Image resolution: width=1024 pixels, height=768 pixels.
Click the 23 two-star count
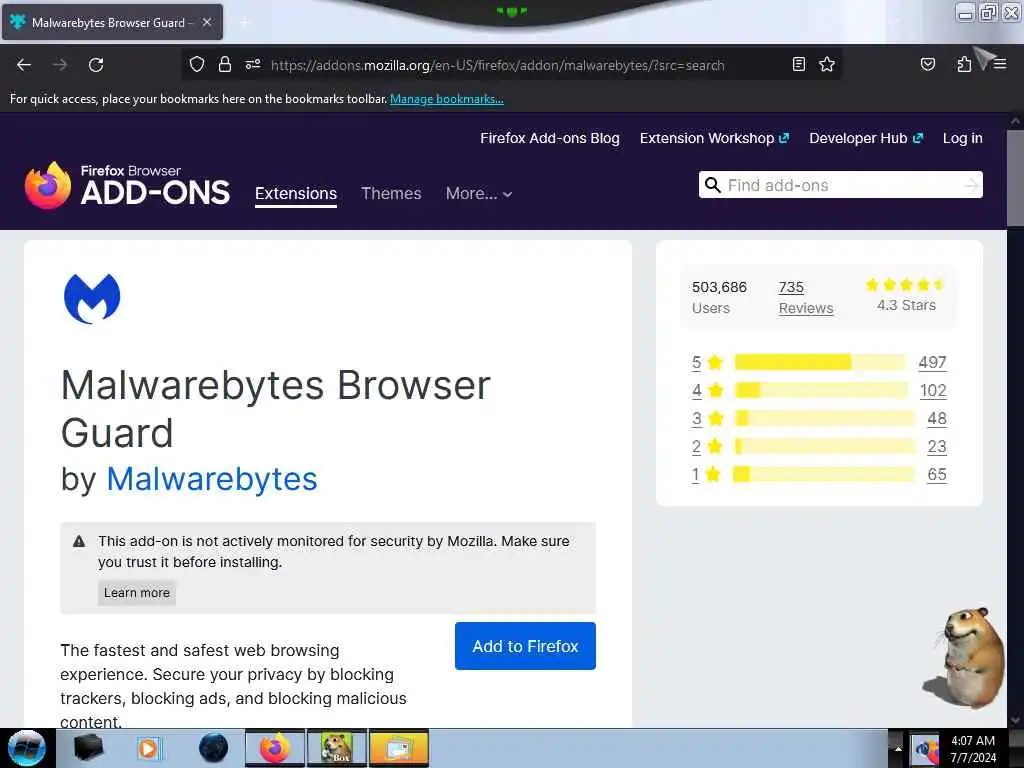(937, 447)
